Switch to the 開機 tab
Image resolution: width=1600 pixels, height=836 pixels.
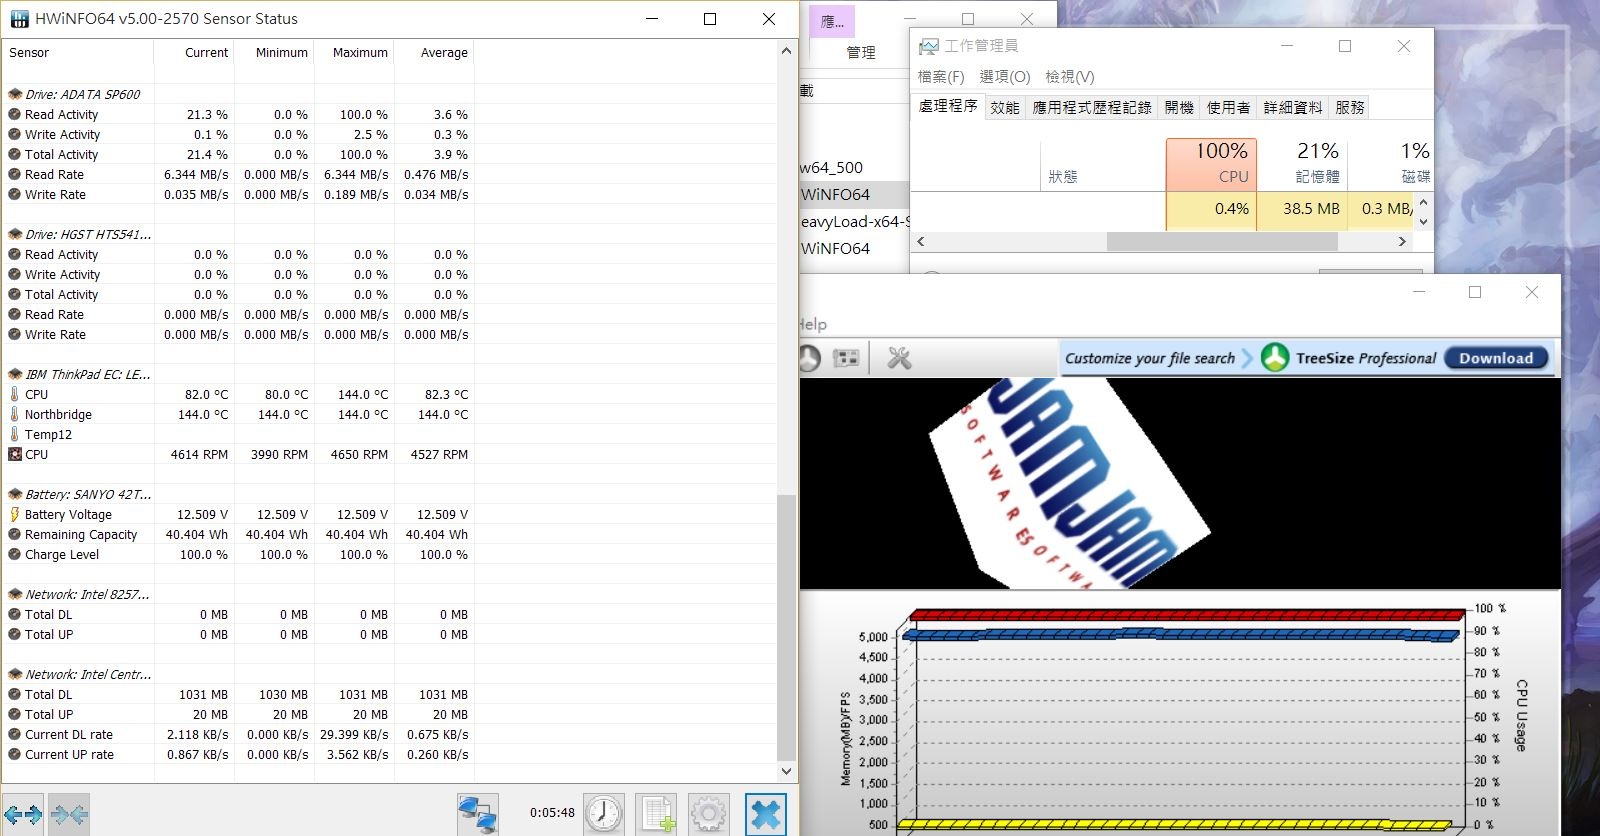click(1179, 107)
